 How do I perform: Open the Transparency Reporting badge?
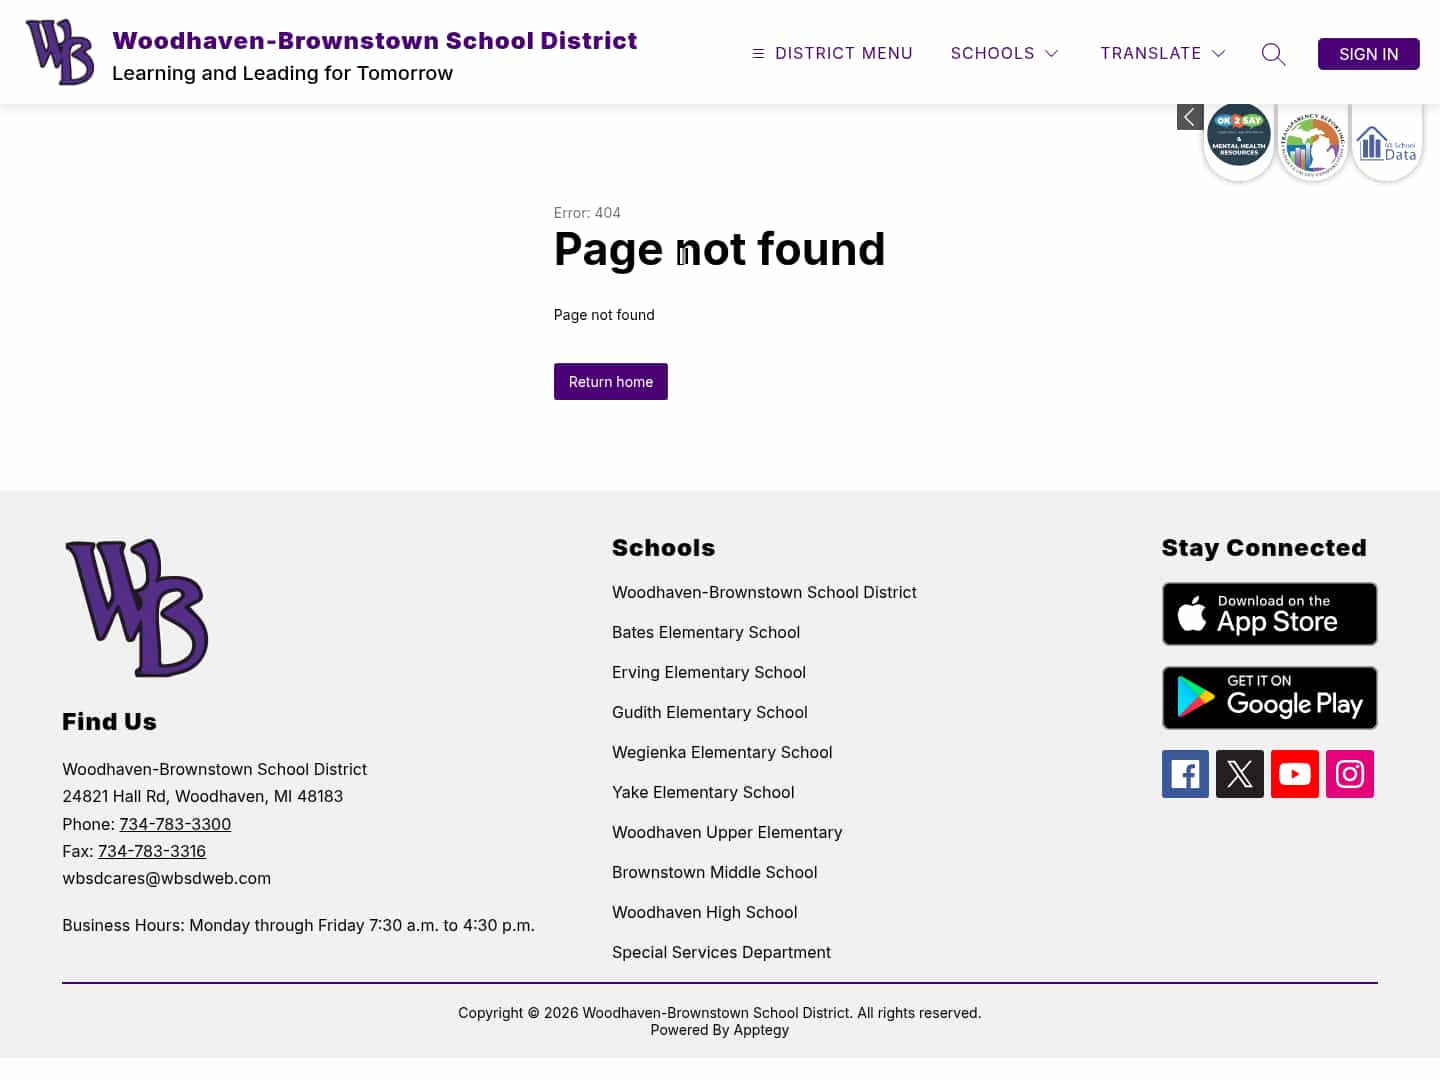(1312, 141)
